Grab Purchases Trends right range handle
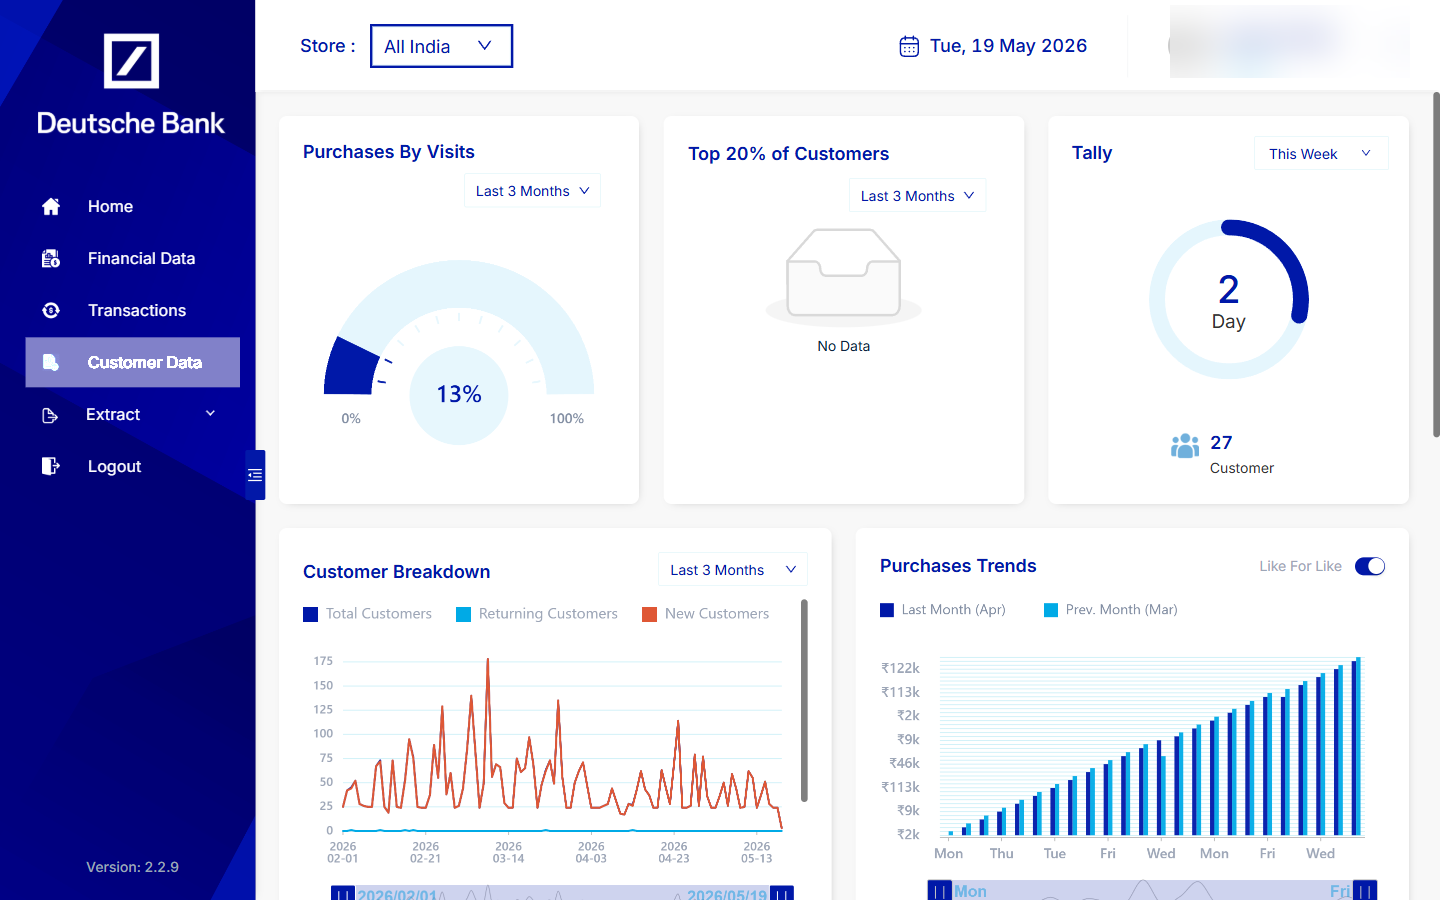The image size is (1440, 900). click(x=1365, y=890)
